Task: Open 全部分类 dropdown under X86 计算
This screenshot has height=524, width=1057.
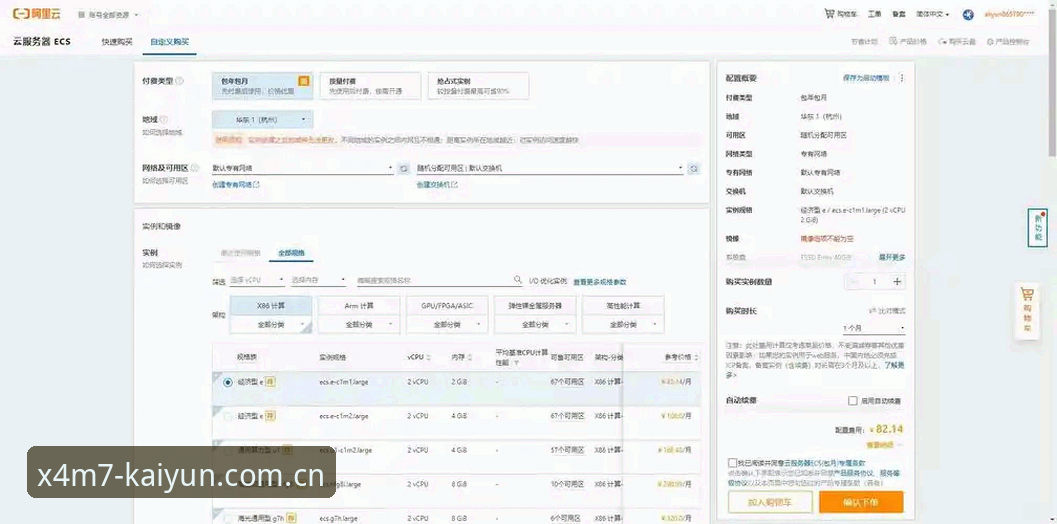Action: pyautogui.click(x=271, y=324)
